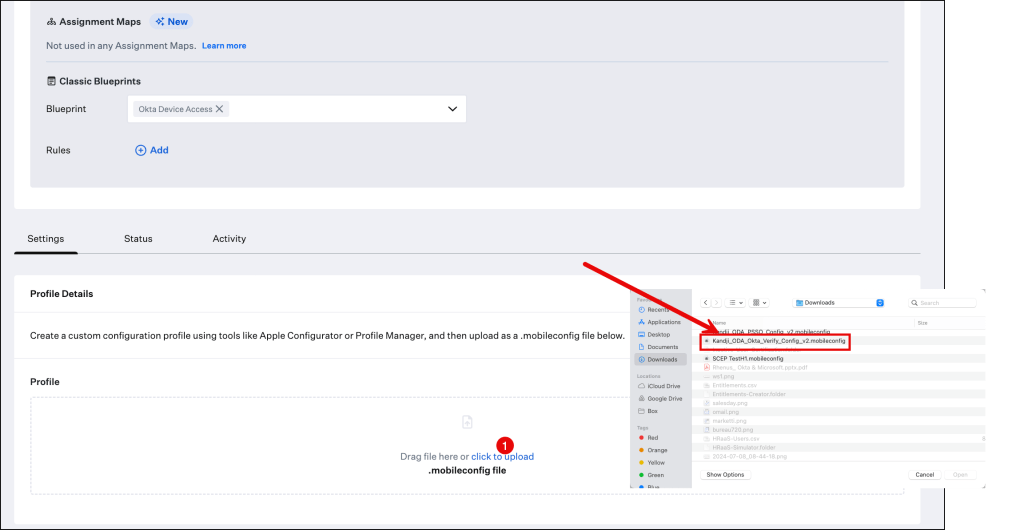
Task: Focus the file dialog Search field
Action: pos(945,302)
